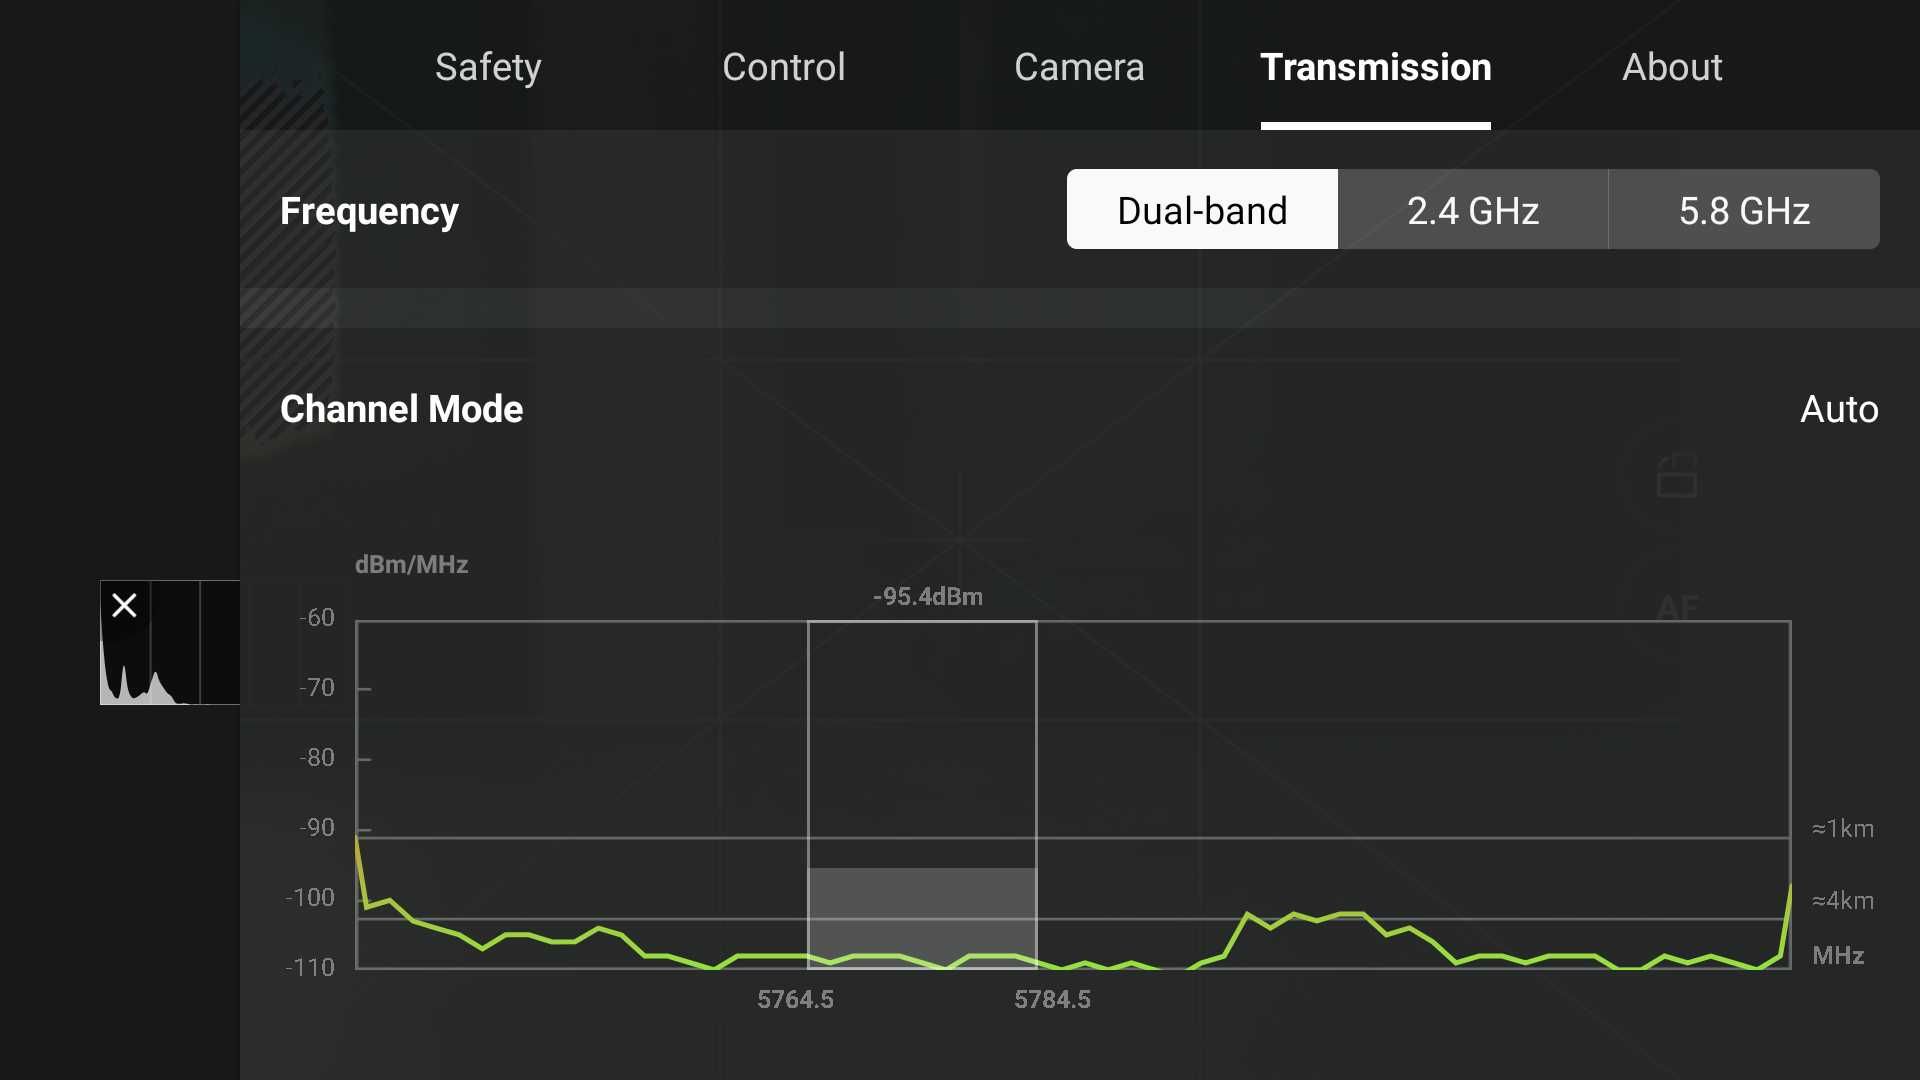Open the Safety tab
Screen dimensions: 1920x1080
coord(488,67)
